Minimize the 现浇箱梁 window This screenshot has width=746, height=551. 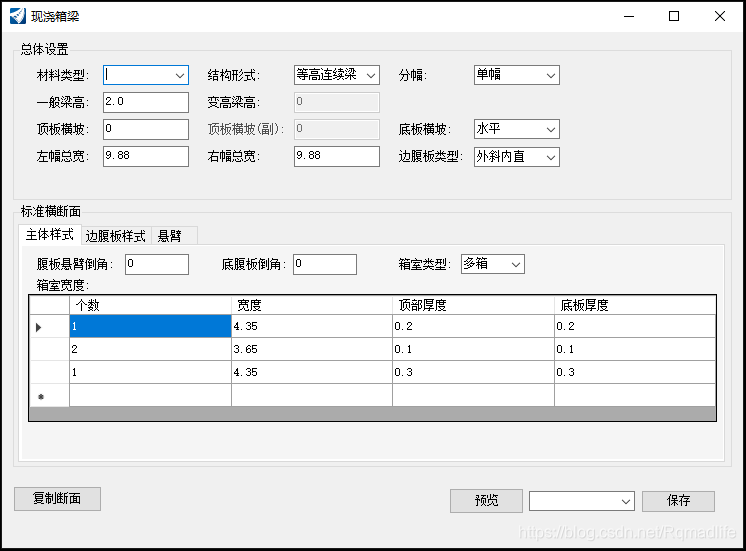(x=629, y=16)
